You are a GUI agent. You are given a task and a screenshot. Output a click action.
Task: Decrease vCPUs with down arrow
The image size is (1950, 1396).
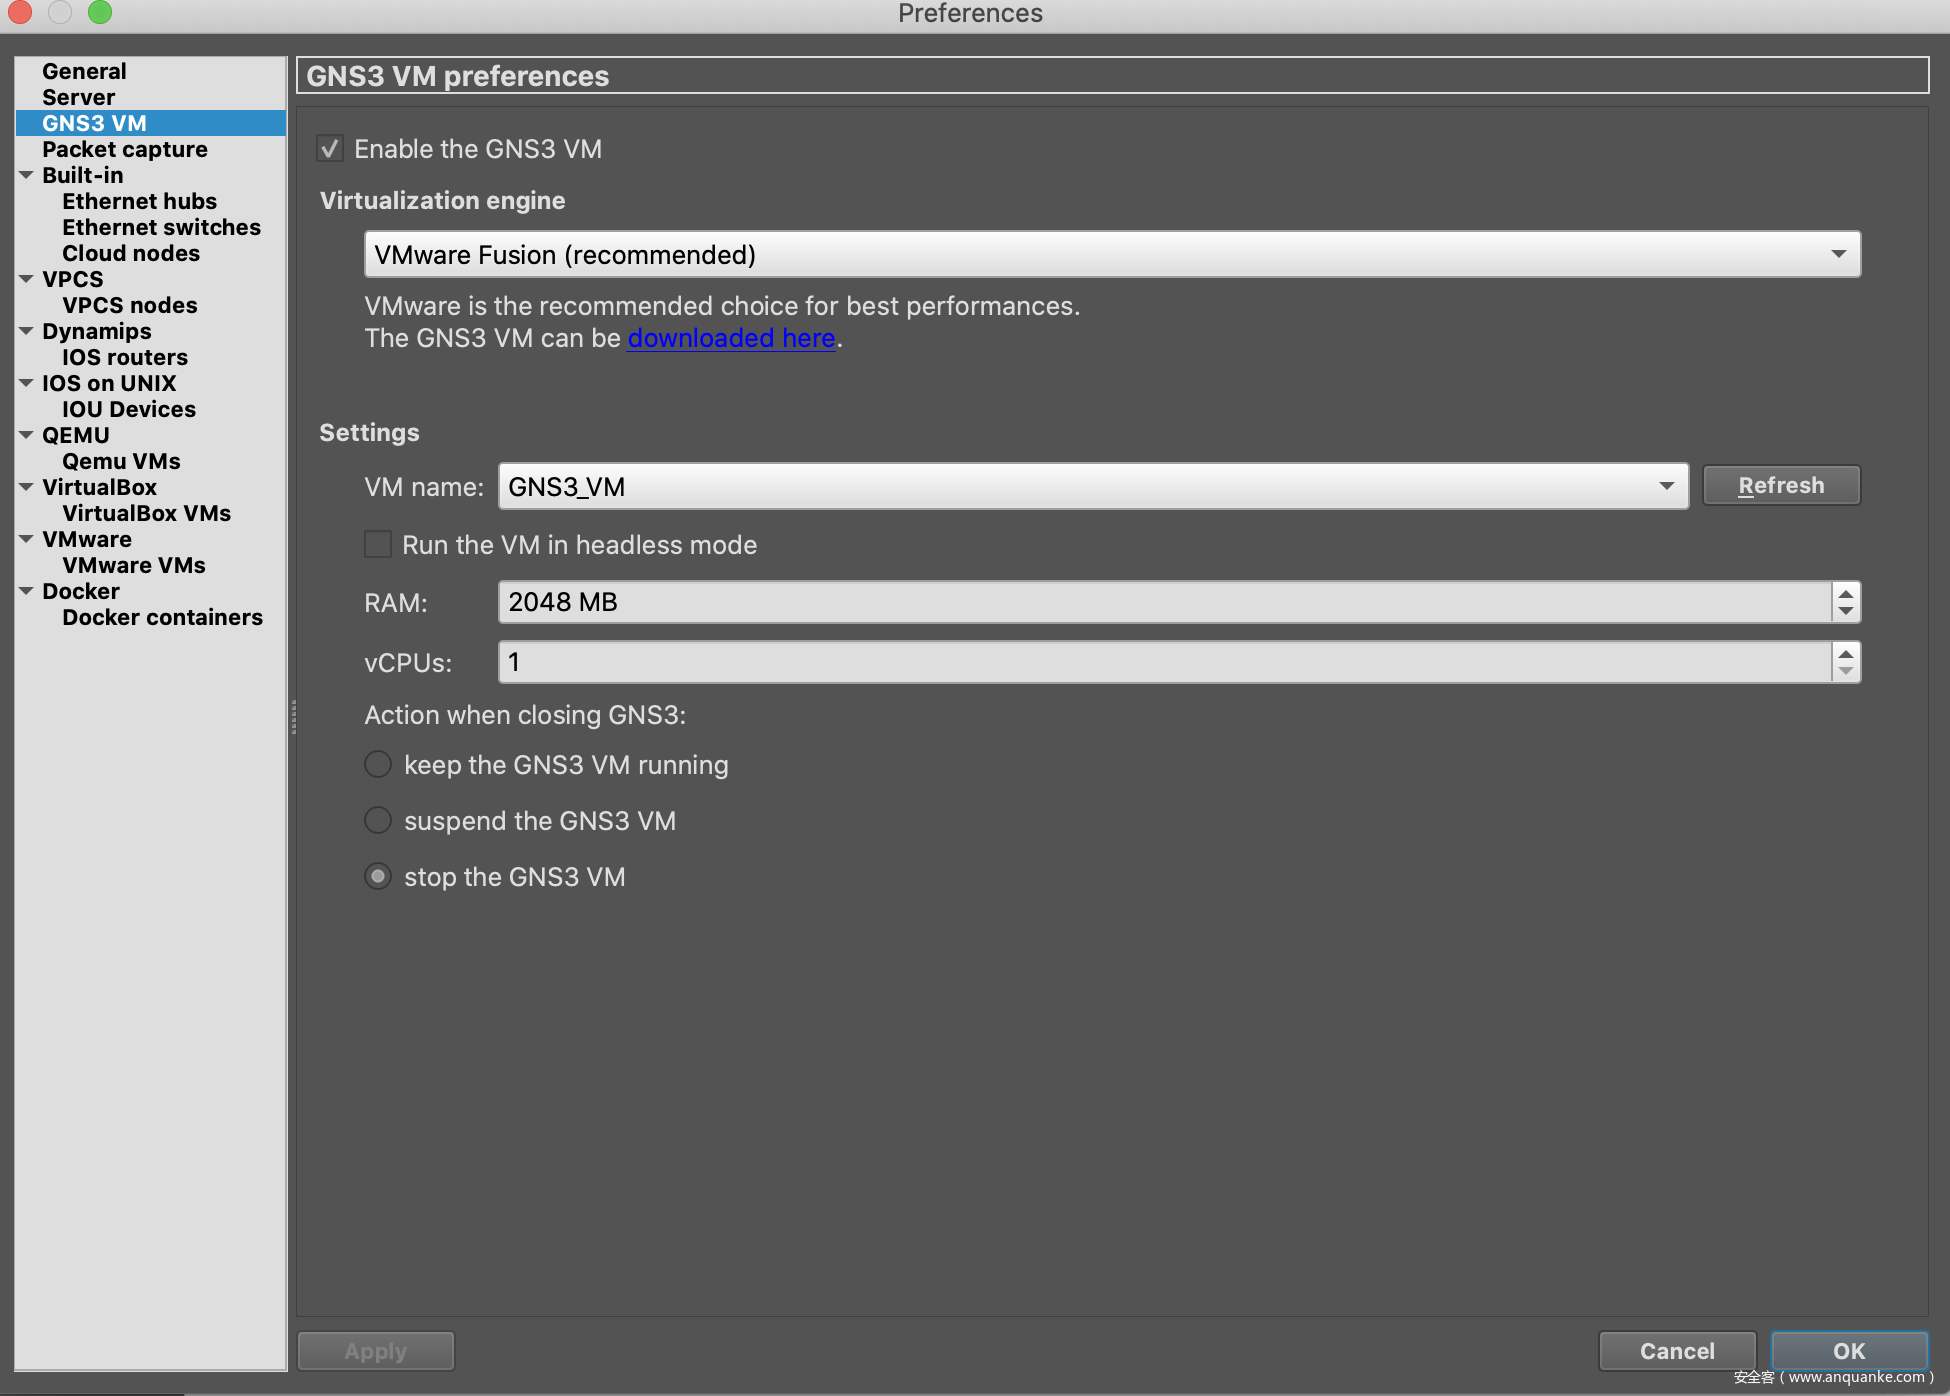[x=1846, y=671]
